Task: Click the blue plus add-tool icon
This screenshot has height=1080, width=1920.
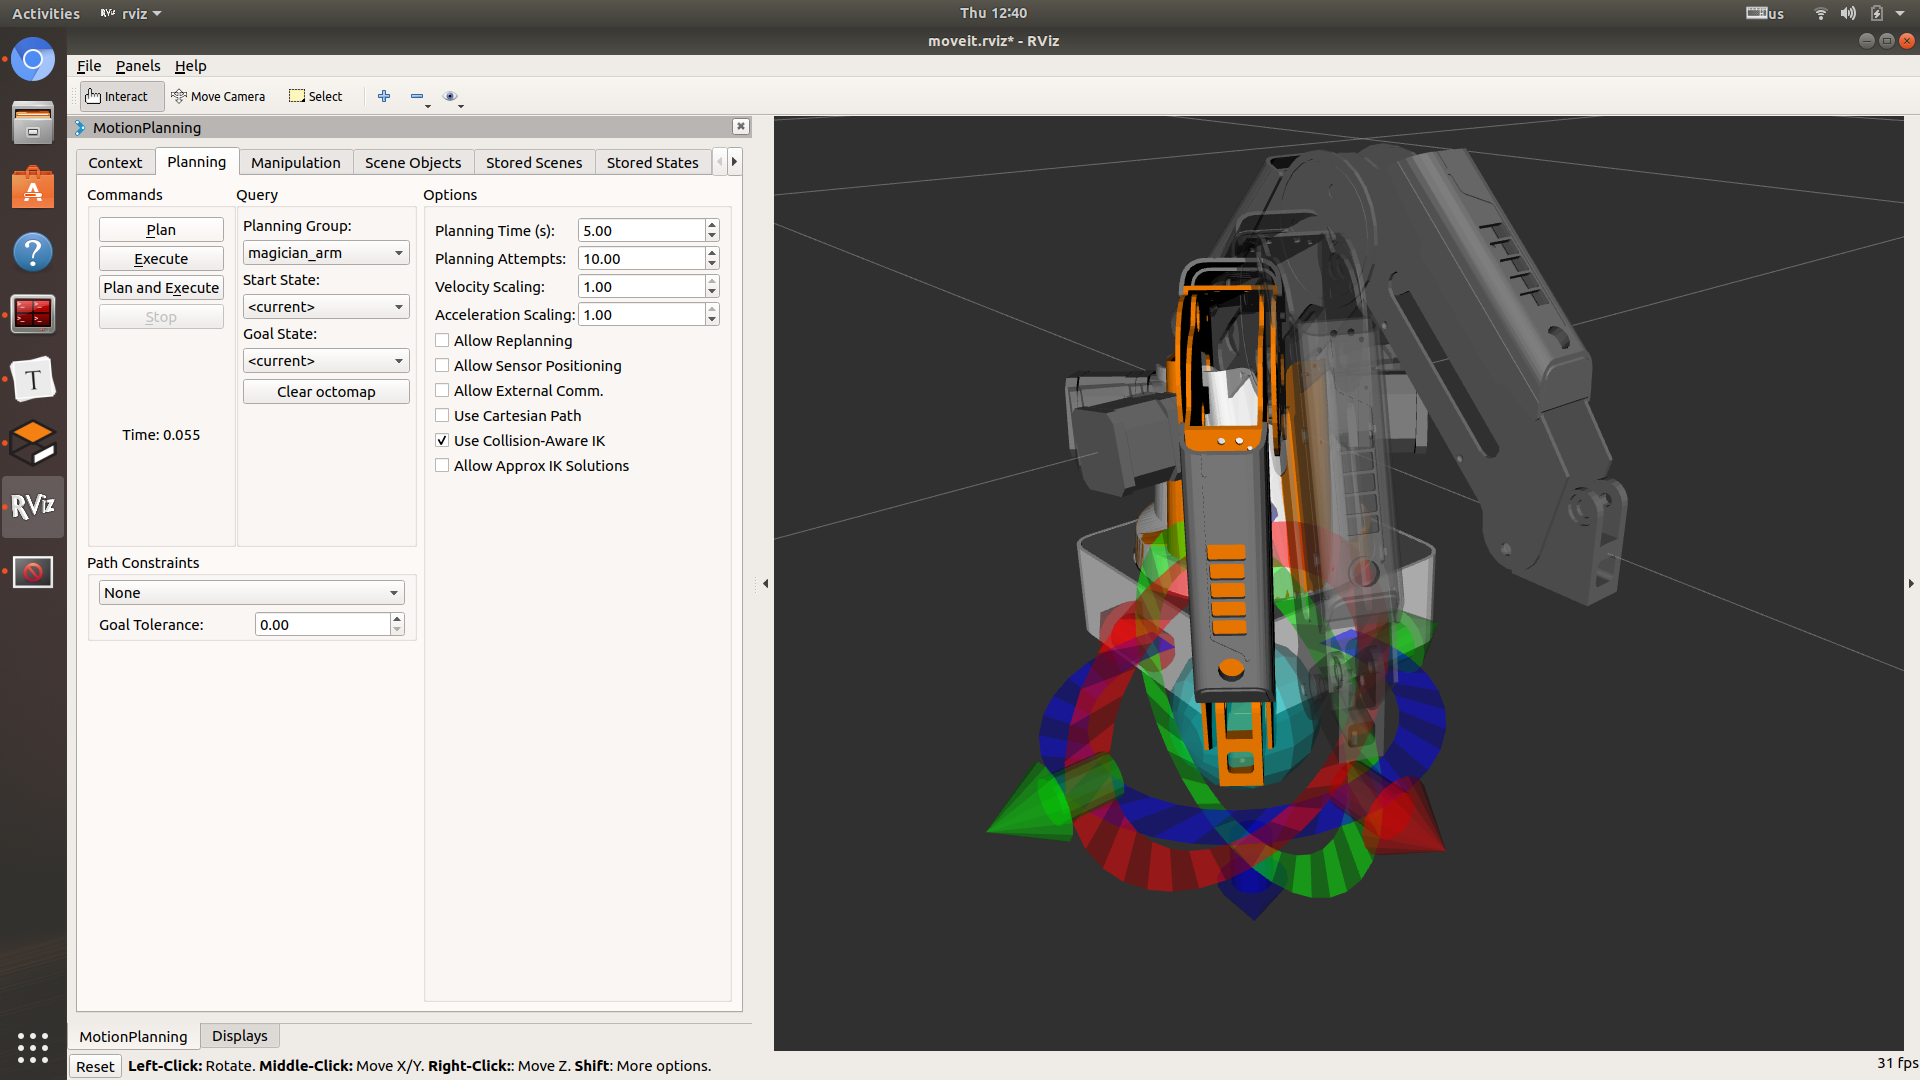Action: [x=384, y=96]
